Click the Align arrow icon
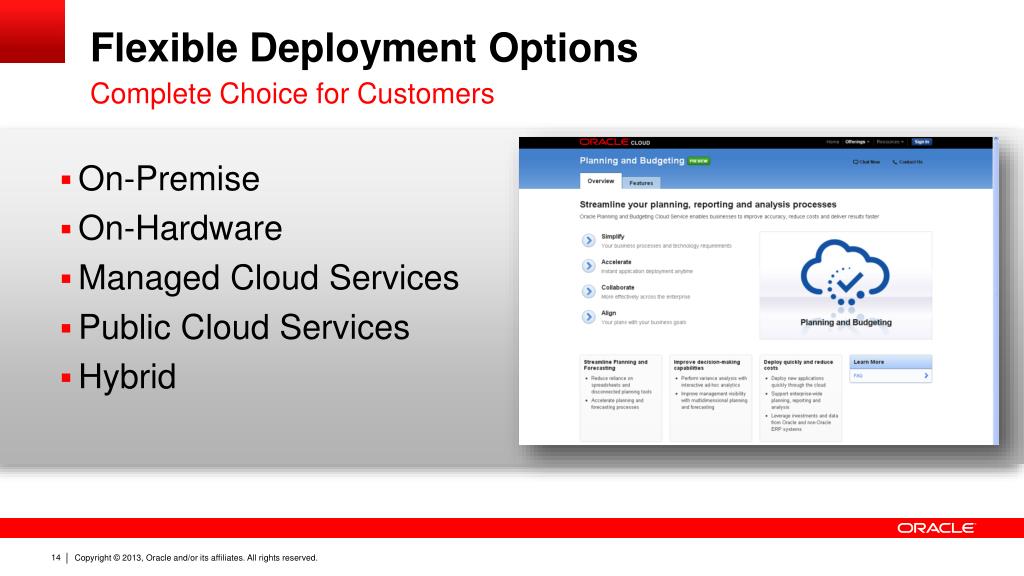1024x576 pixels. click(x=588, y=317)
